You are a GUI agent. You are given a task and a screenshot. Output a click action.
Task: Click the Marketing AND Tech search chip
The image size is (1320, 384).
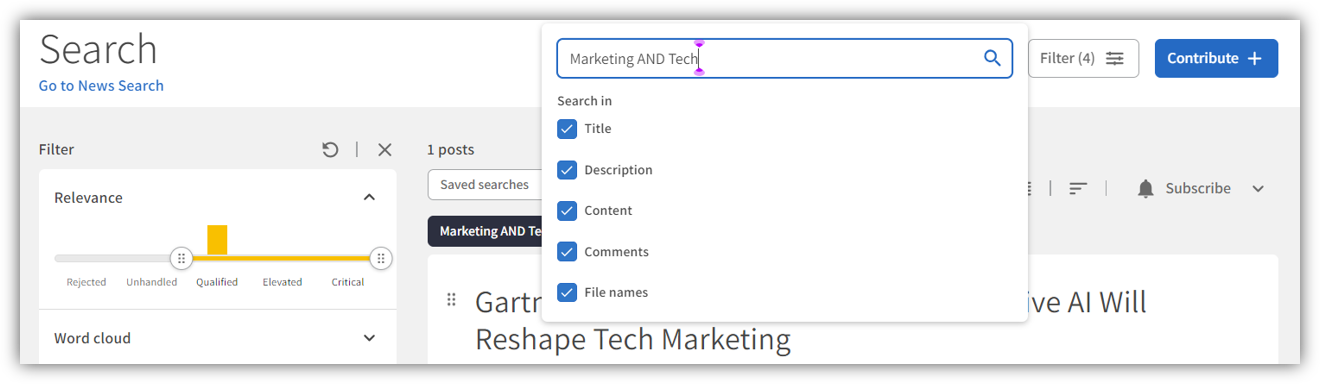484,231
